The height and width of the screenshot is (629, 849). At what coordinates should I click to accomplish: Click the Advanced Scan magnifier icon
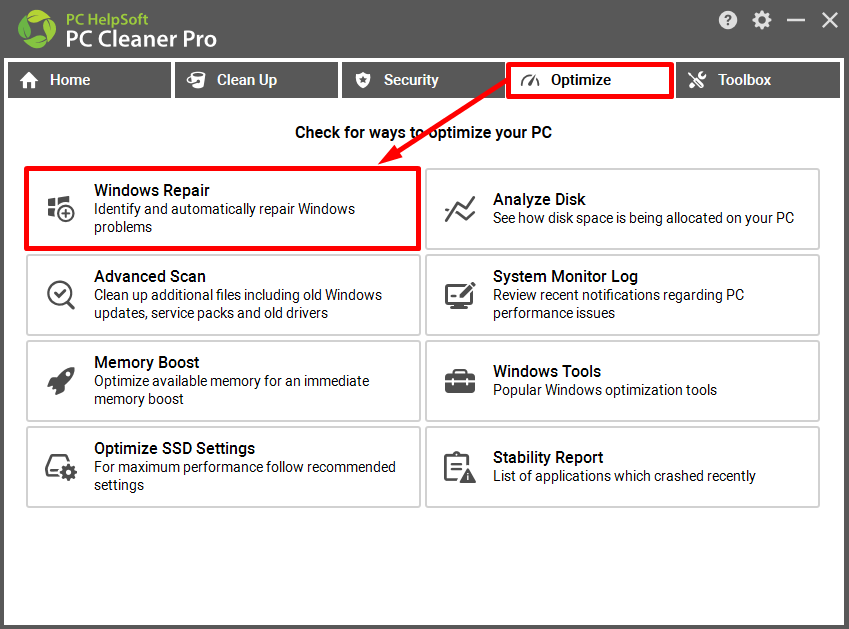(x=61, y=295)
